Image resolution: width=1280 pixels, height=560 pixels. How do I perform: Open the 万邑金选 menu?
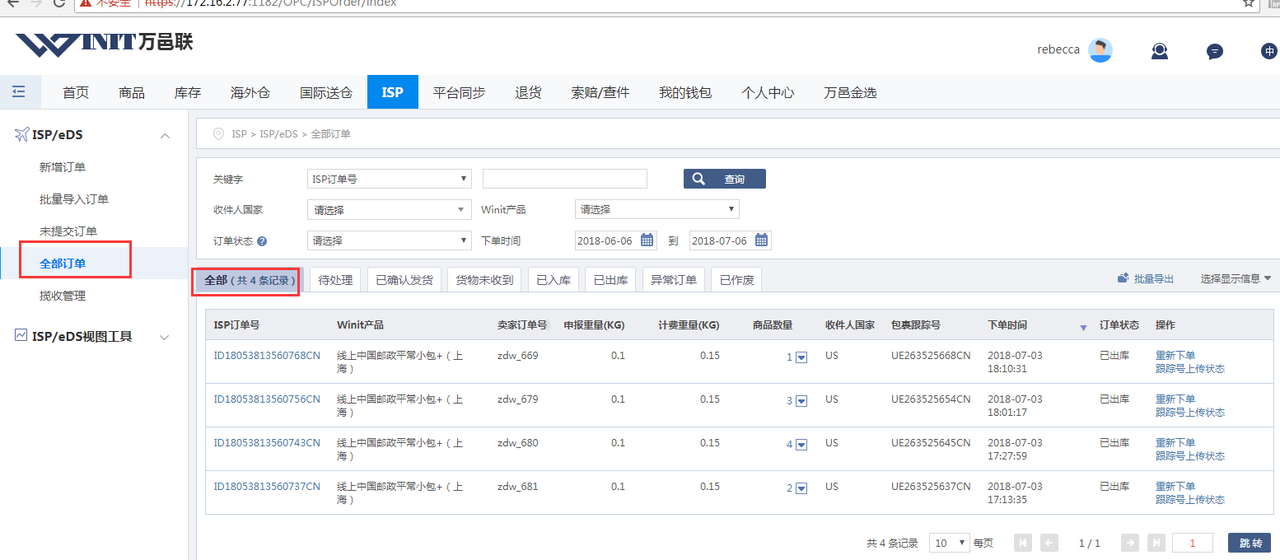(850, 92)
